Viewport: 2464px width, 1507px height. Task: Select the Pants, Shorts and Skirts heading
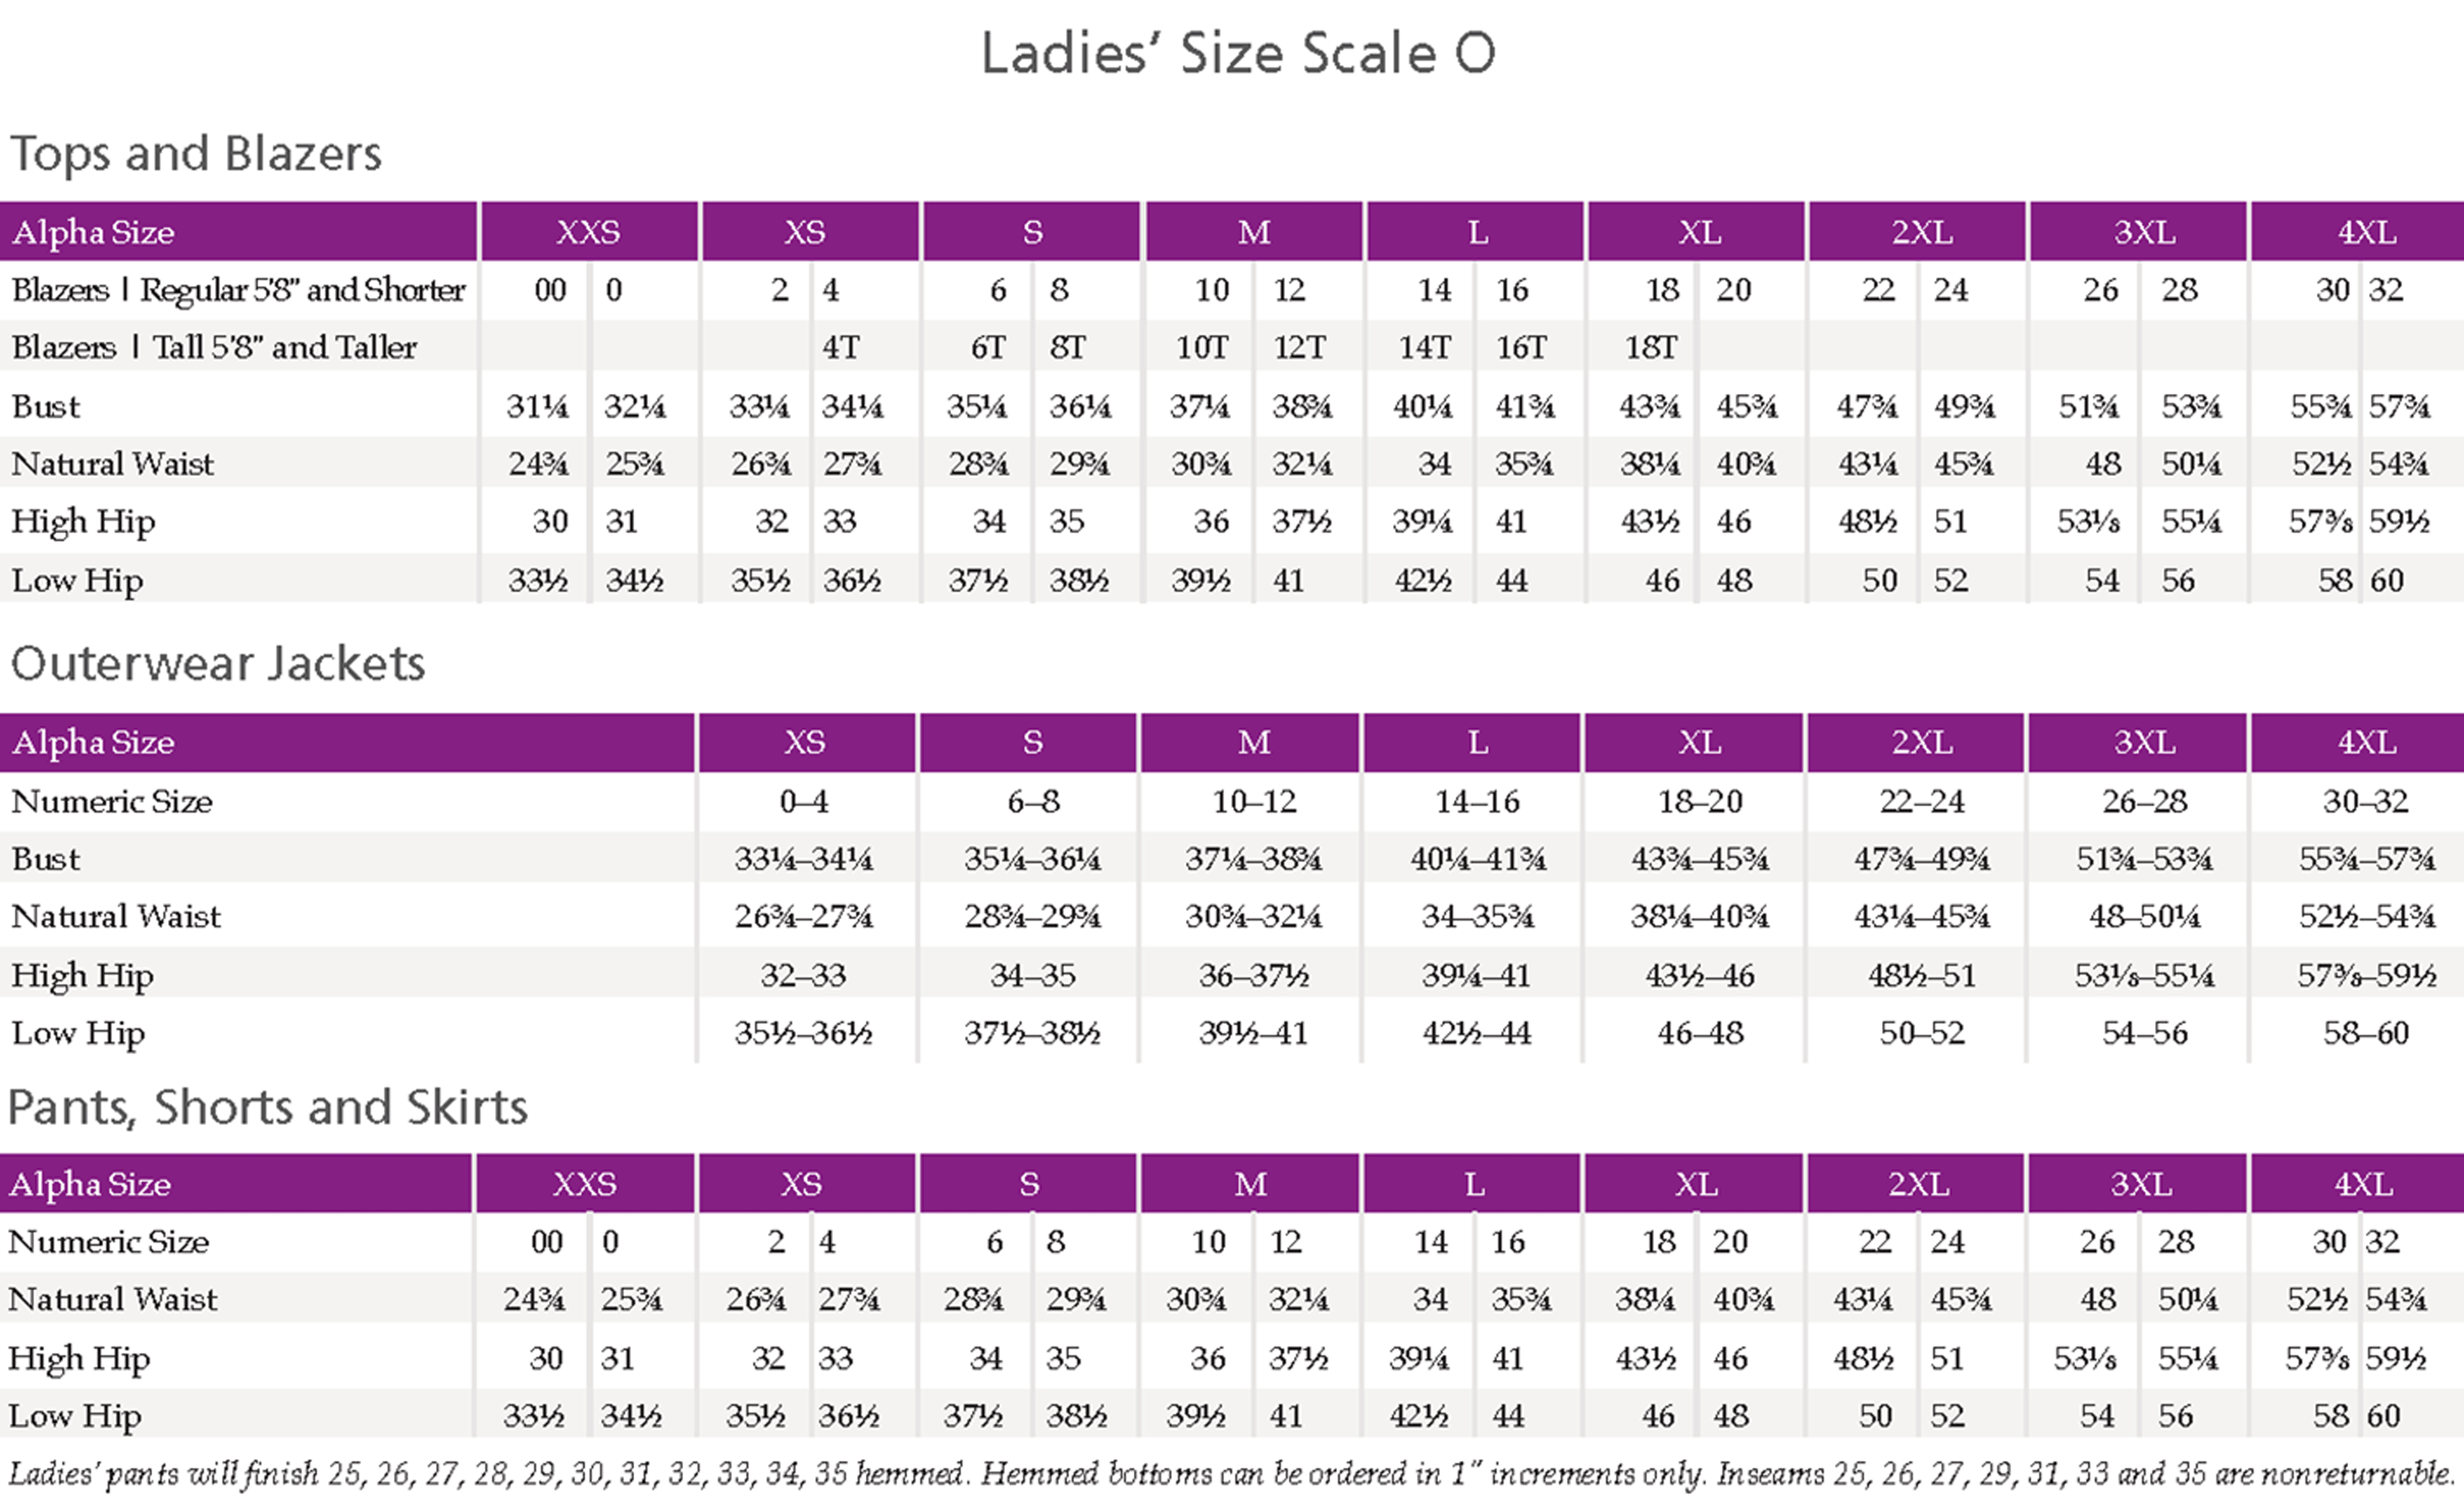pyautogui.click(x=267, y=1107)
